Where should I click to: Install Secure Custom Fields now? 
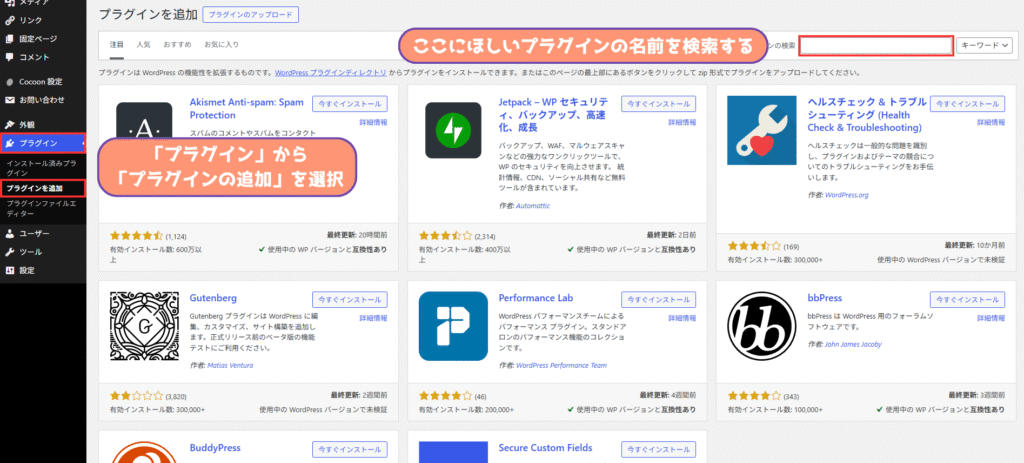(x=658, y=449)
